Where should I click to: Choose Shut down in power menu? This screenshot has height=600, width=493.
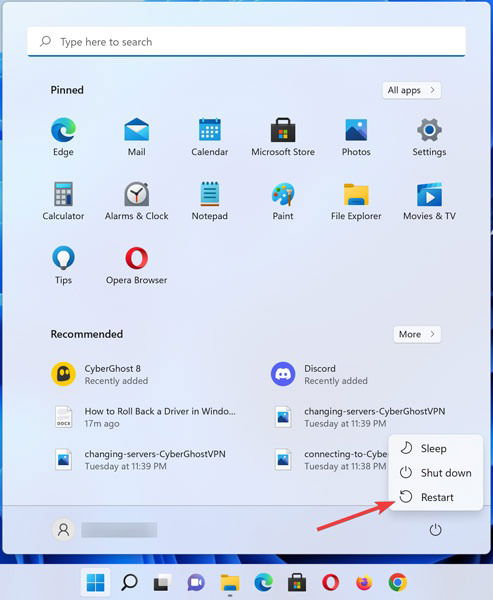[436, 473]
